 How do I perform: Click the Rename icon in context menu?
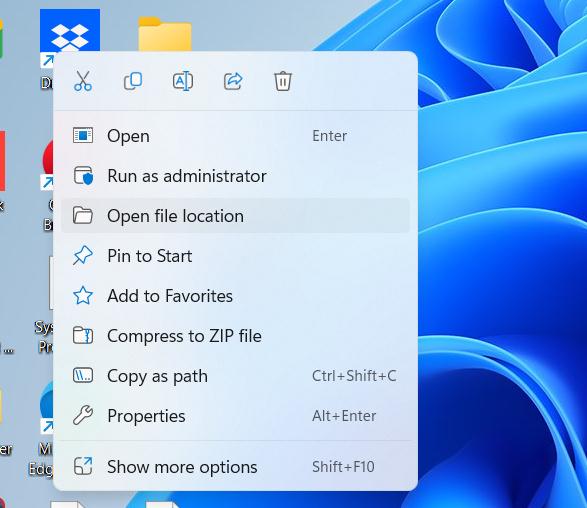tap(183, 81)
